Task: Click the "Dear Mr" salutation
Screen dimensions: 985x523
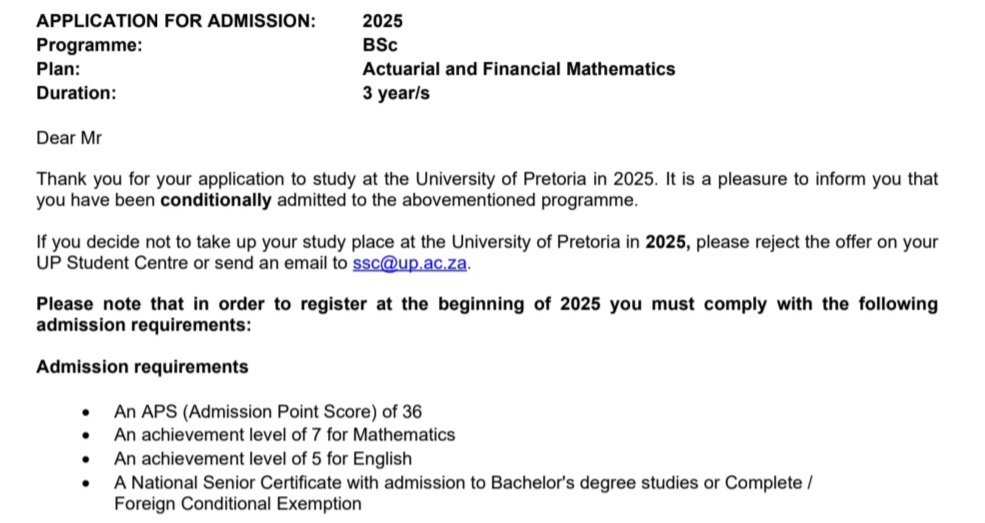Action: tap(69, 138)
